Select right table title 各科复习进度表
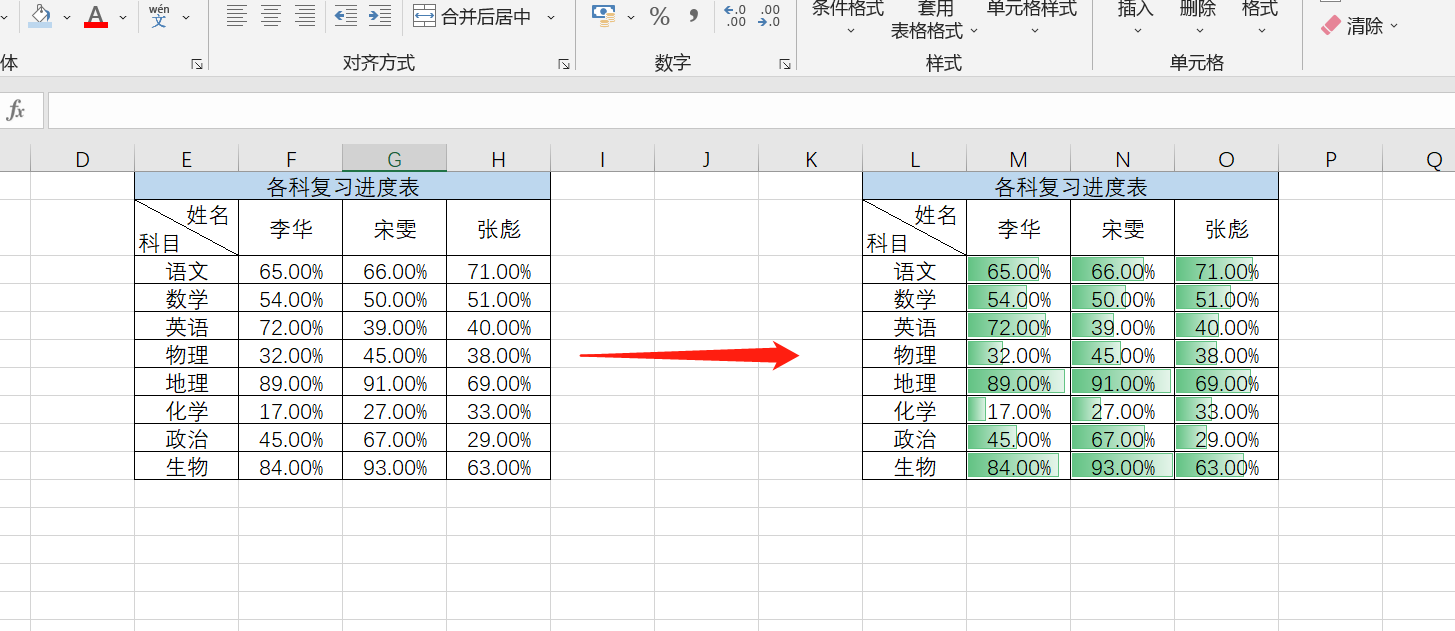 (x=1071, y=186)
